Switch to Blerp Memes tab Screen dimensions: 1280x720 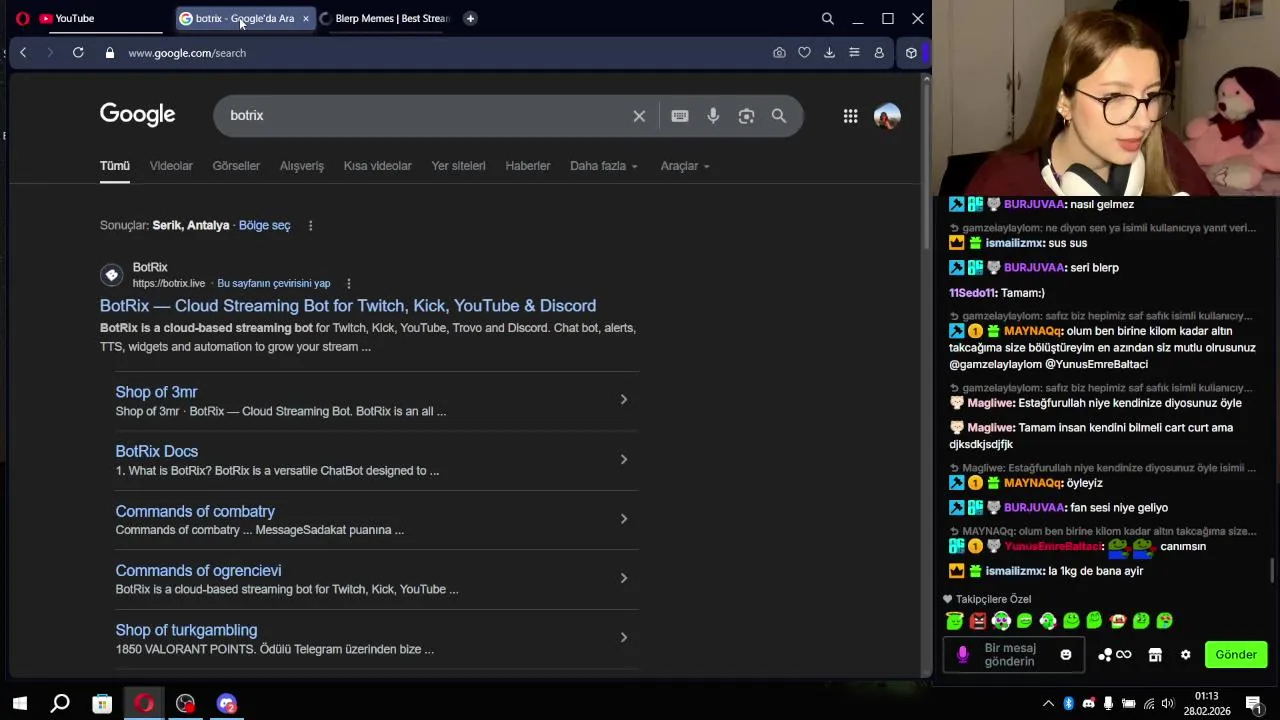click(x=385, y=18)
